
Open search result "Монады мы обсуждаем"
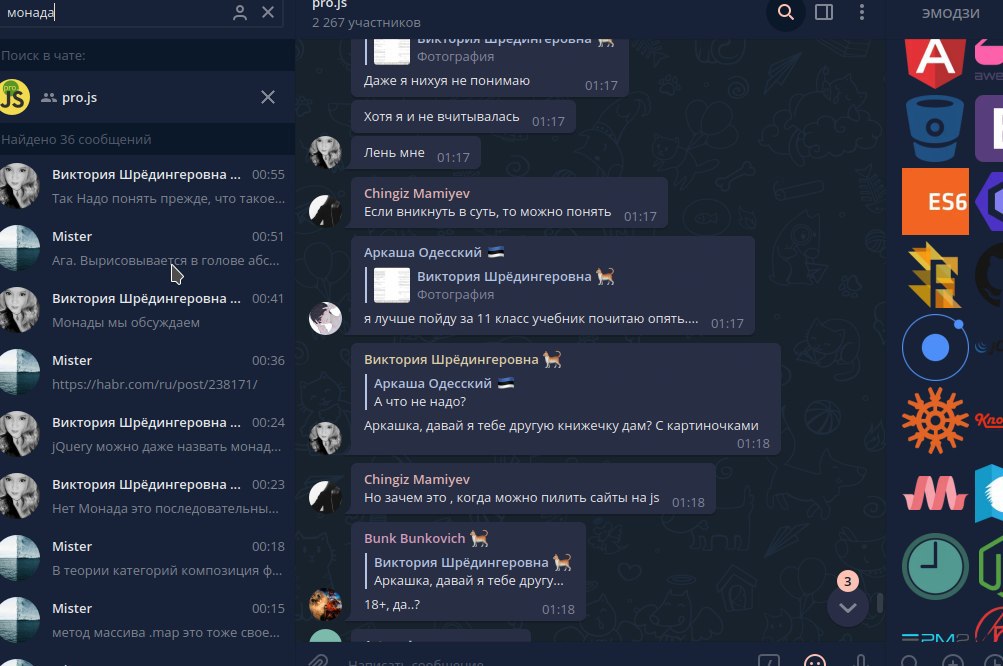pyautogui.click(x=147, y=310)
